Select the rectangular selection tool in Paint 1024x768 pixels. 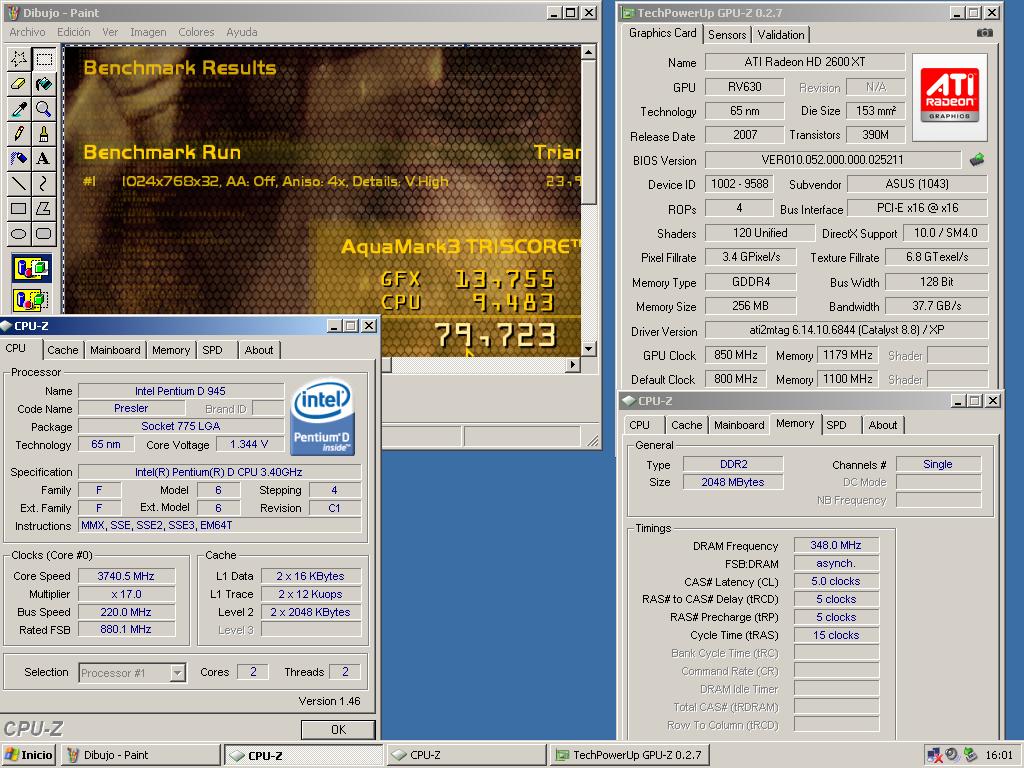(x=44, y=59)
